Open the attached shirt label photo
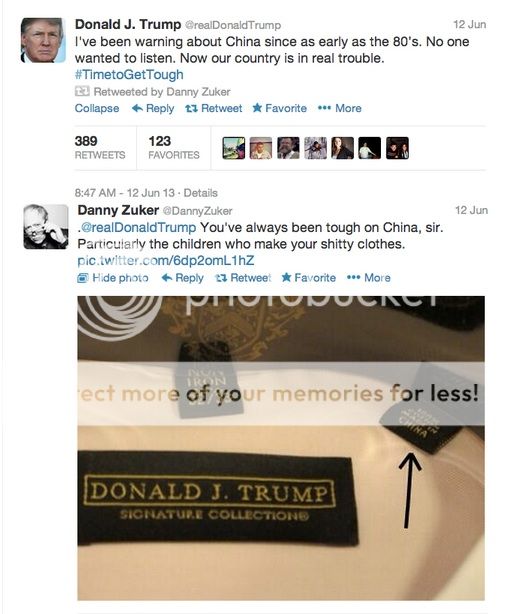Image resolution: width=510 pixels, height=614 pixels. tap(281, 448)
